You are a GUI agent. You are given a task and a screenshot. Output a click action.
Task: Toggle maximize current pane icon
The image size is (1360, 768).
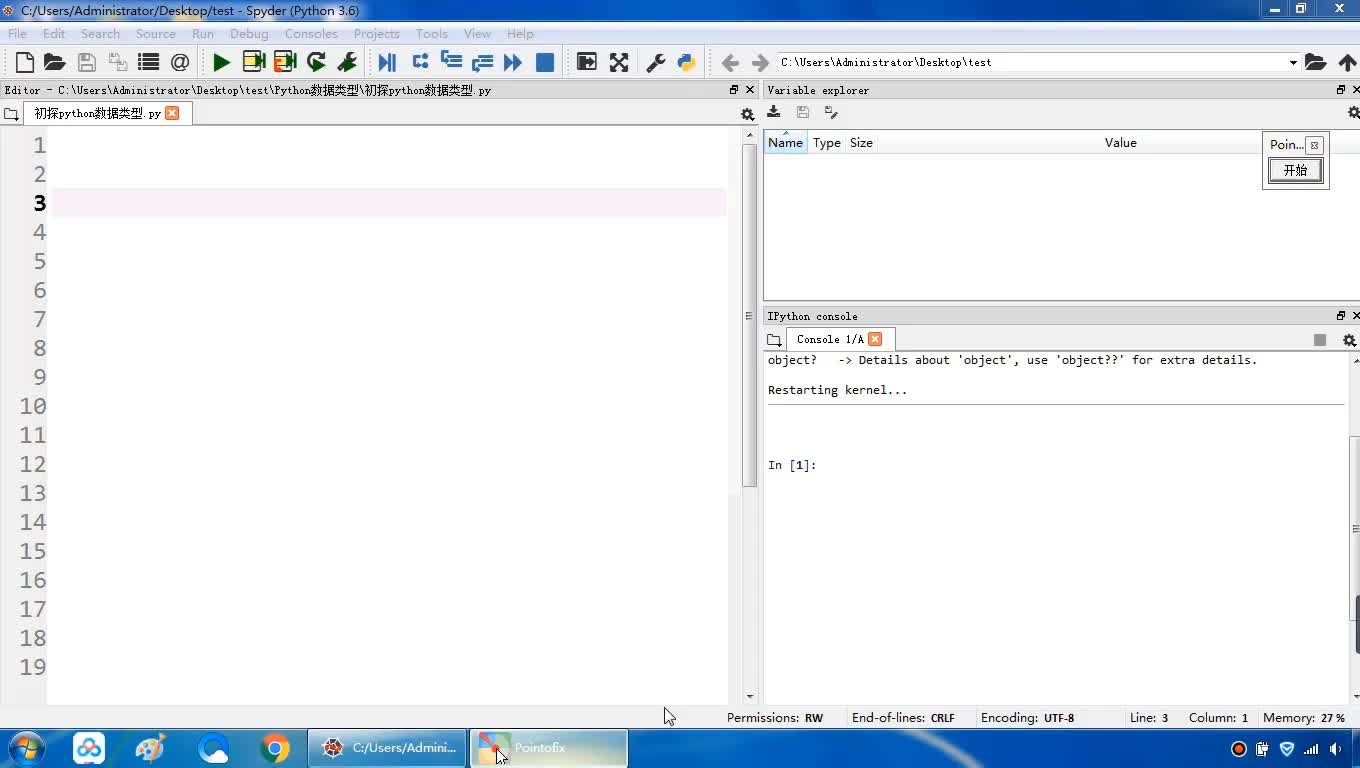click(x=587, y=62)
